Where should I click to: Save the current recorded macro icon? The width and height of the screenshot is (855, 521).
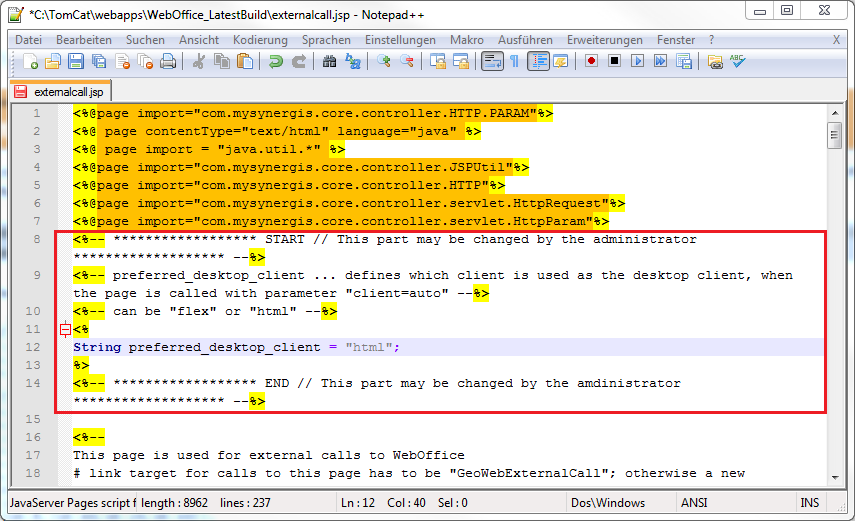(x=684, y=62)
